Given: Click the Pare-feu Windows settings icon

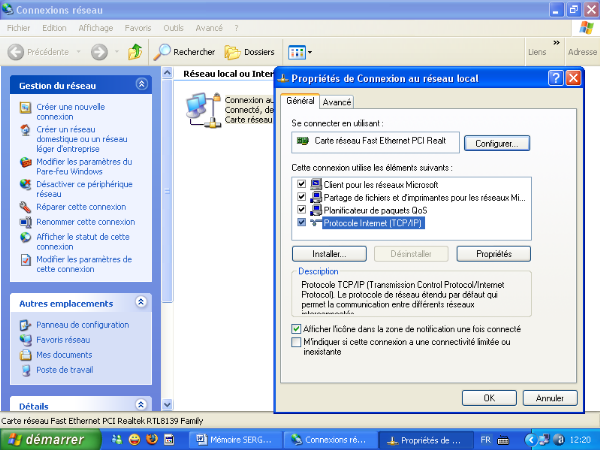Looking at the screenshot, I should (25, 162).
